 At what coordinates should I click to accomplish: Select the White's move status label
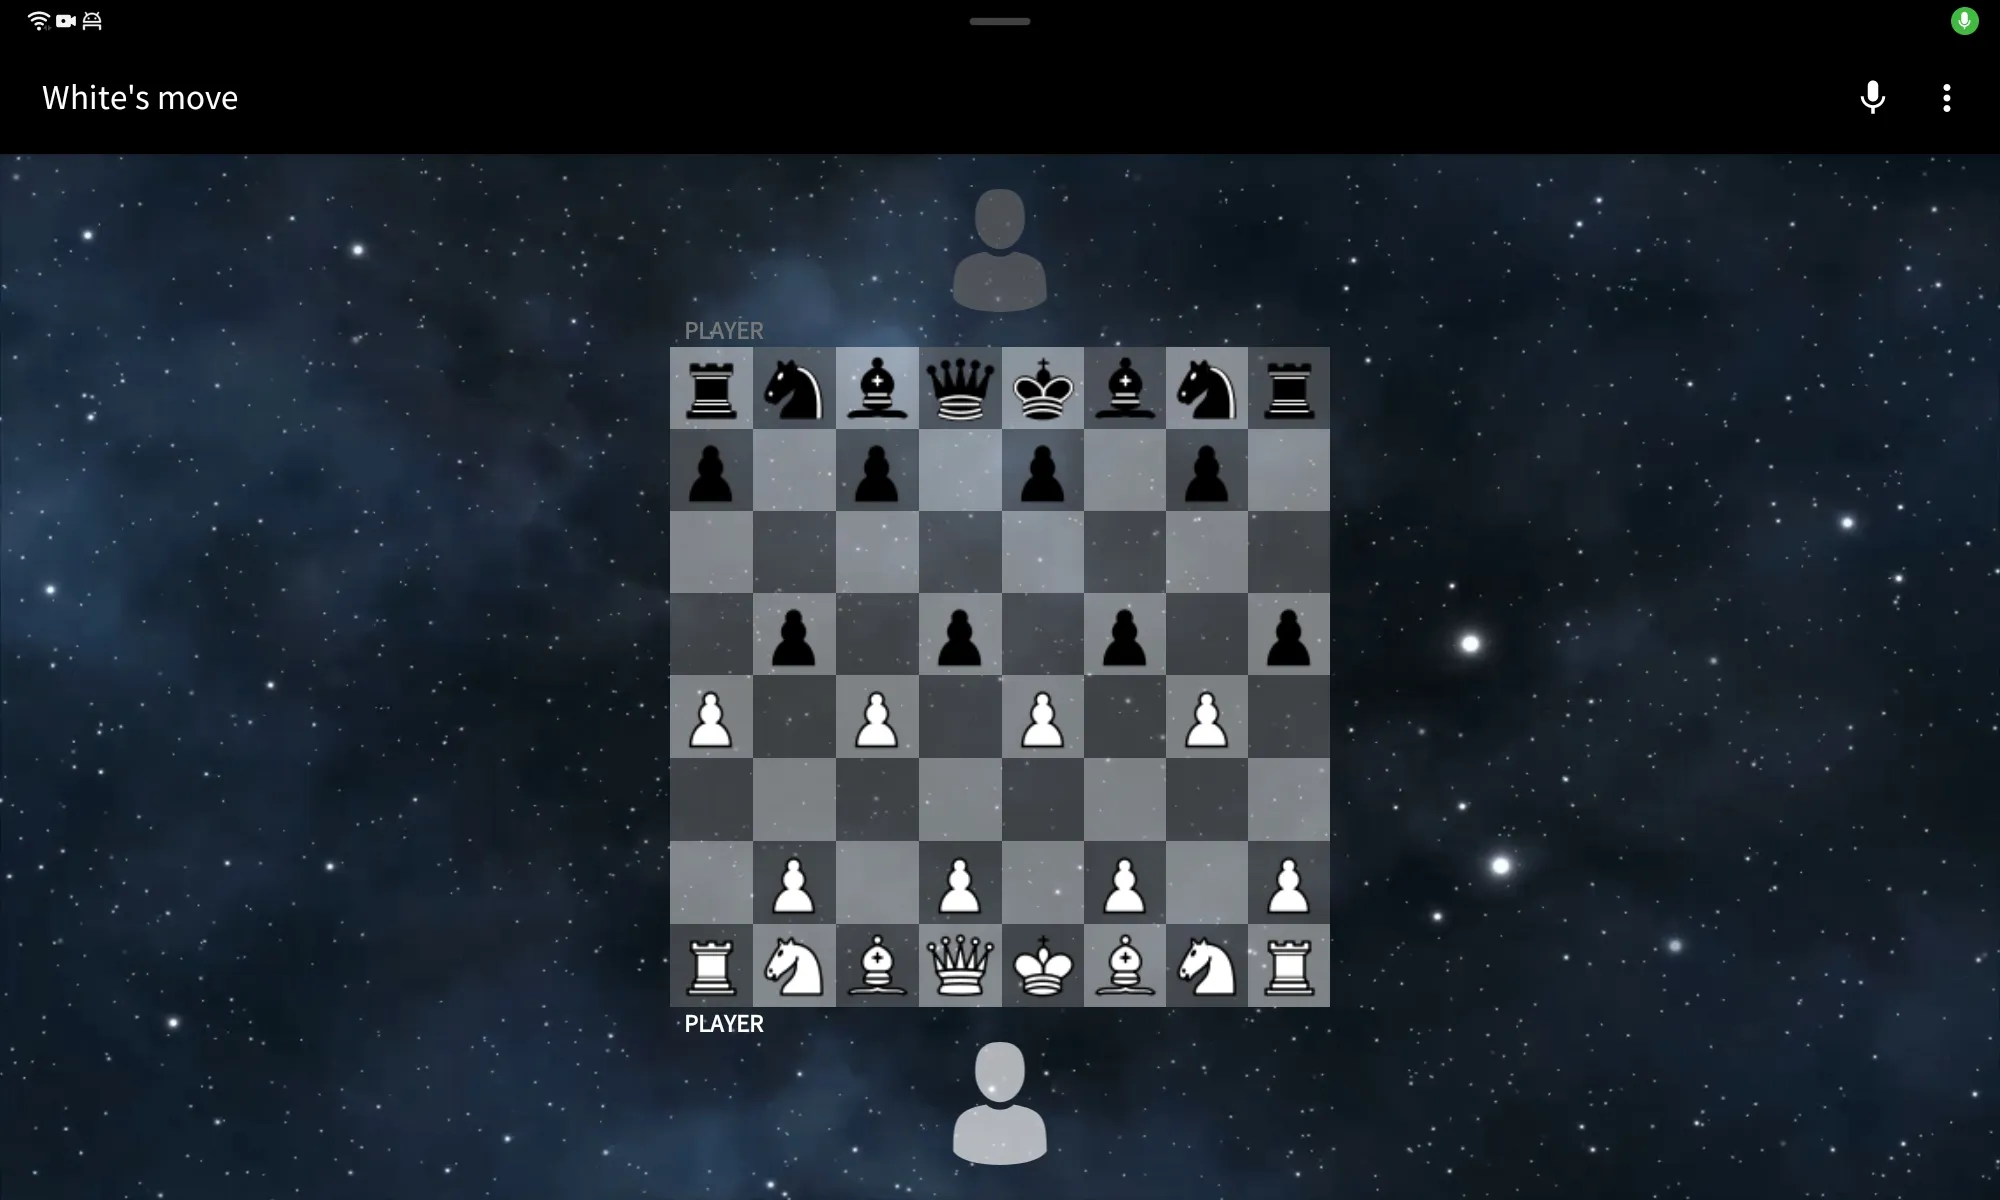140,96
